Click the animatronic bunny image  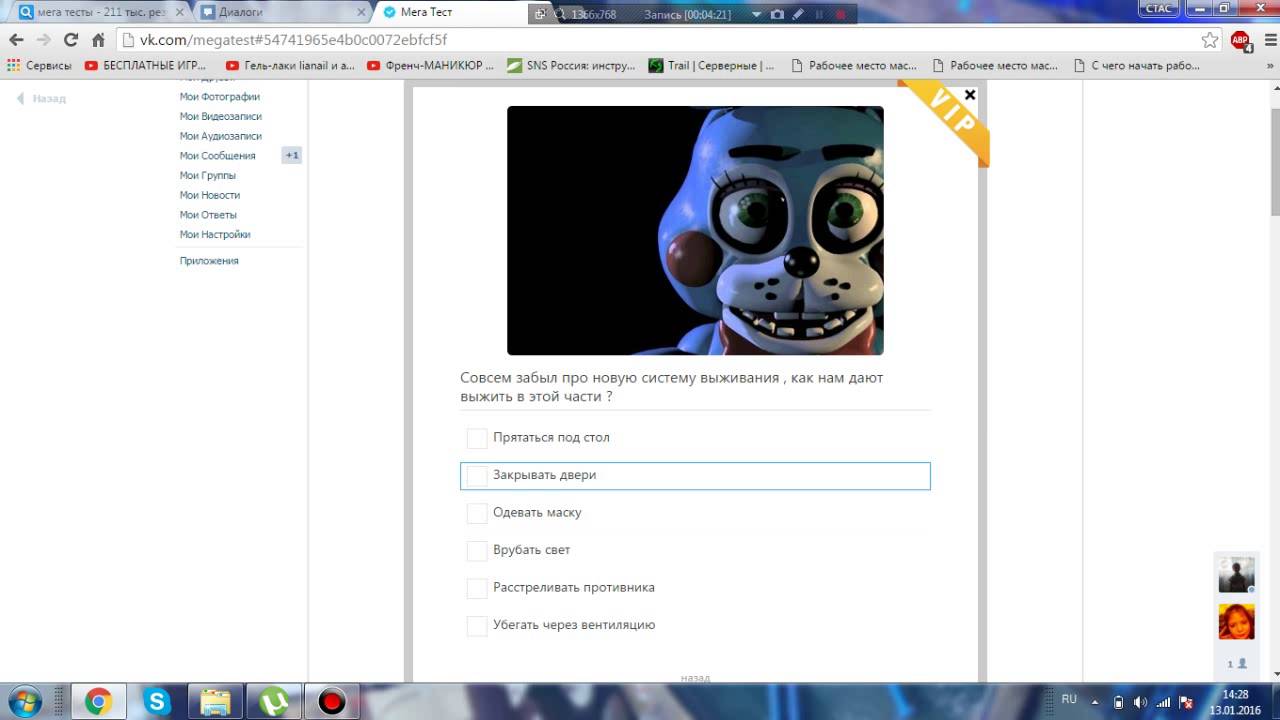695,230
